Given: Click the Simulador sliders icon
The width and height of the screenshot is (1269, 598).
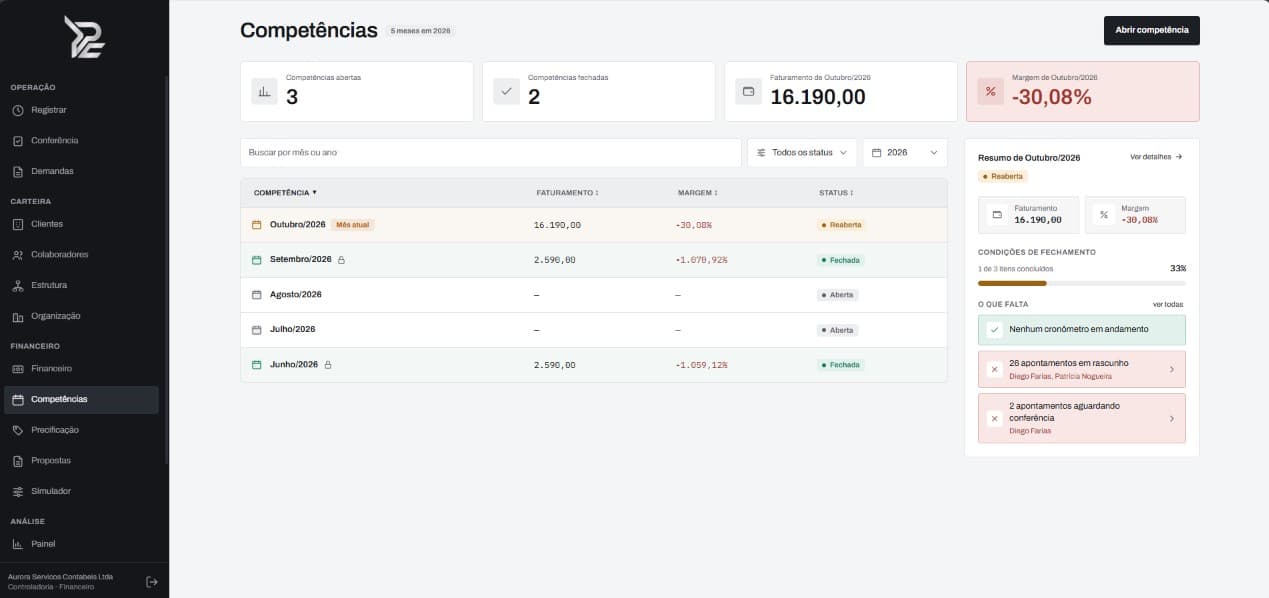Looking at the screenshot, I should coord(18,491).
